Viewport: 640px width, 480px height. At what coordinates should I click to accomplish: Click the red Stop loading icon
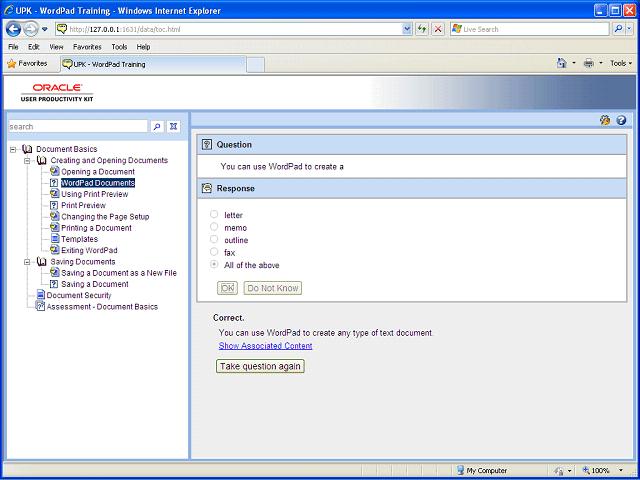[438, 29]
